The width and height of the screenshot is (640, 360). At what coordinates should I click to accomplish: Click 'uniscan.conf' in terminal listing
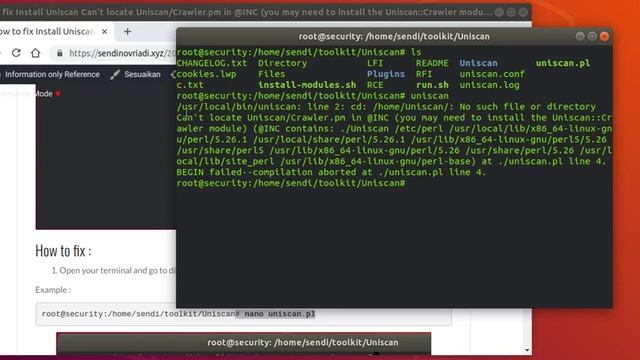pos(492,74)
